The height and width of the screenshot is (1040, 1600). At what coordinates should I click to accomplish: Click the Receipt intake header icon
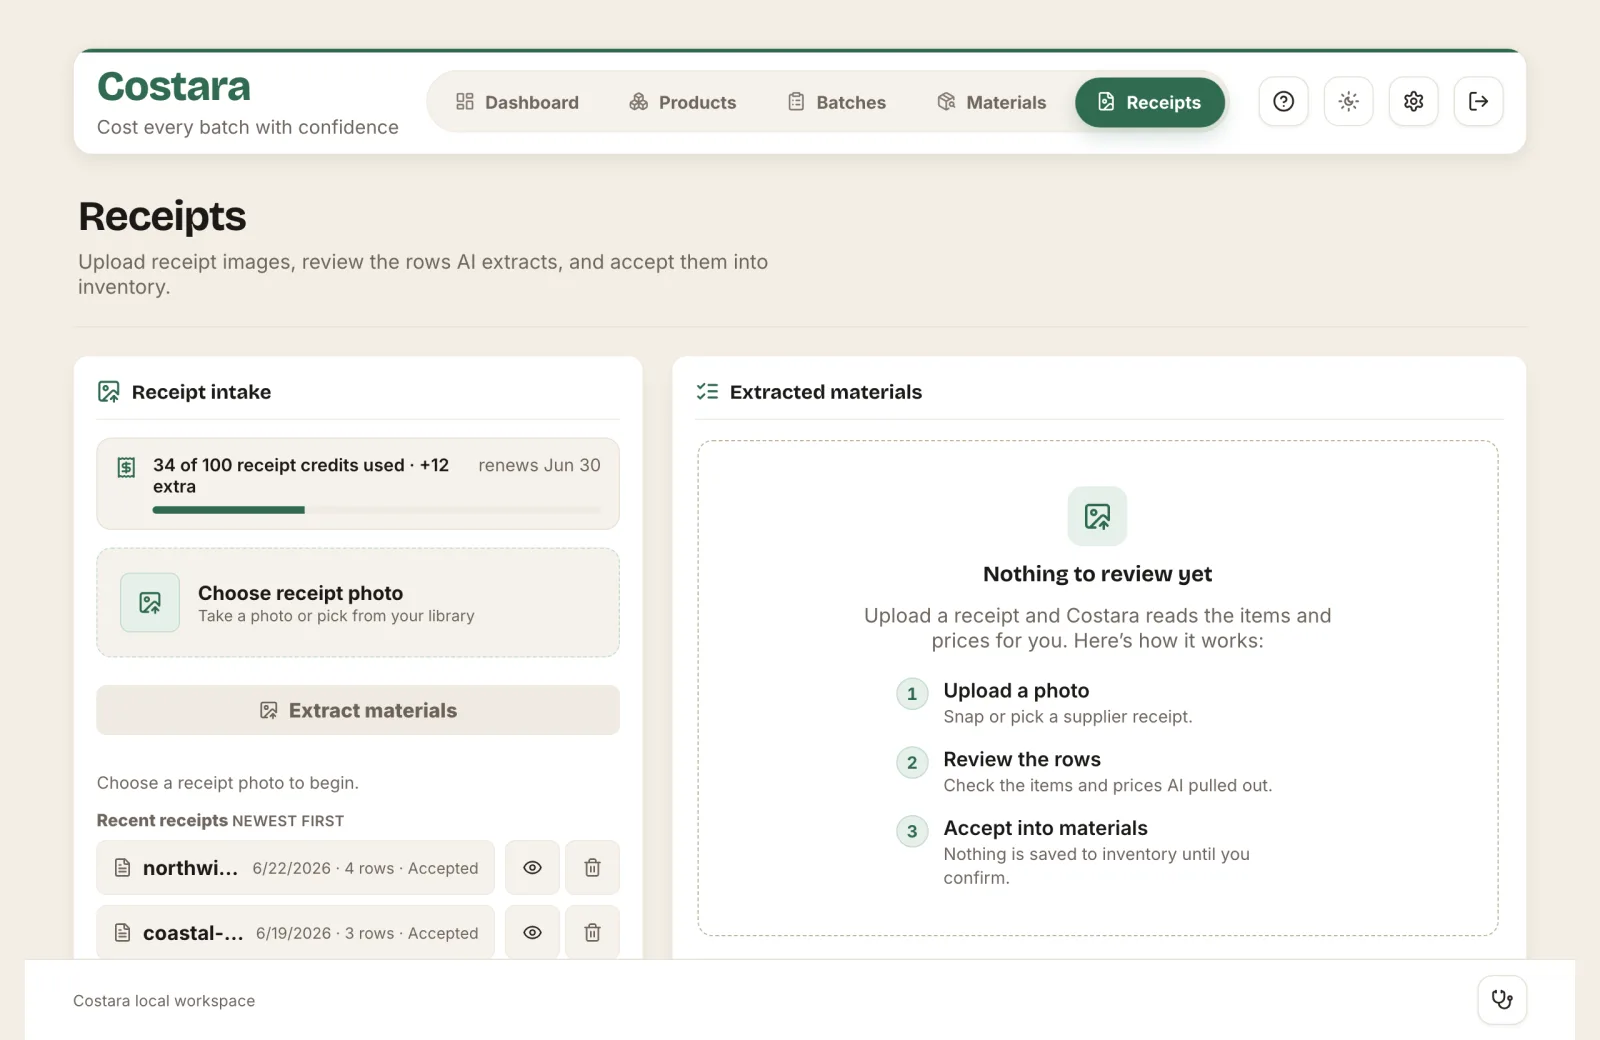[x=109, y=392]
